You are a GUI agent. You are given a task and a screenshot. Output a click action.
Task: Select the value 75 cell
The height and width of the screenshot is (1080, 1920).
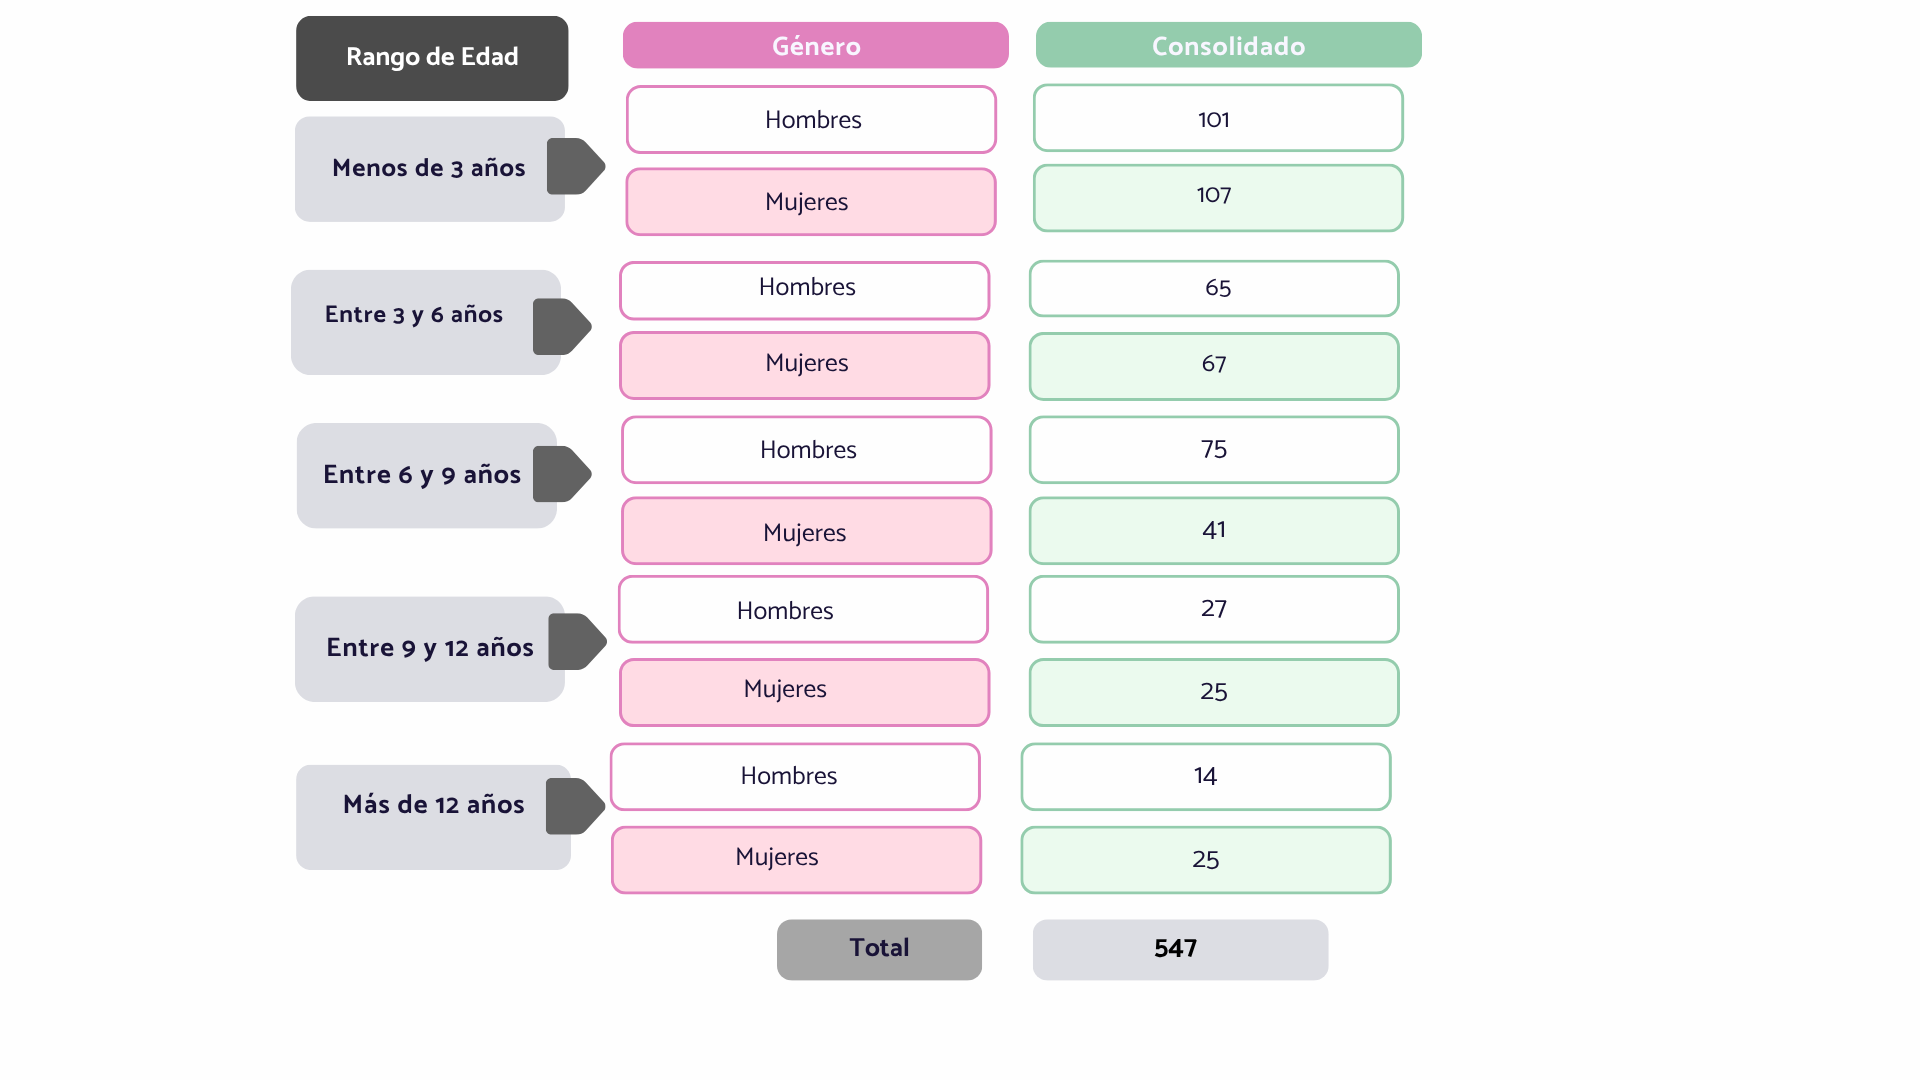1214,450
